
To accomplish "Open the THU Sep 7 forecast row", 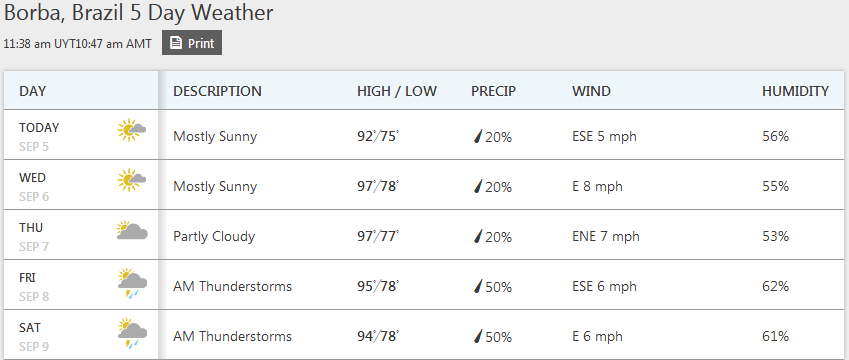I will pos(424,234).
